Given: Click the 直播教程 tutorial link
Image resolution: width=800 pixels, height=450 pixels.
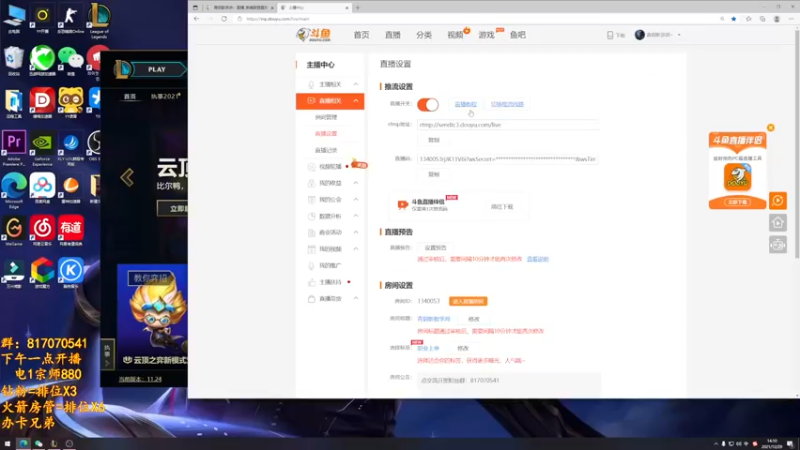Looking at the screenshot, I should [465, 104].
